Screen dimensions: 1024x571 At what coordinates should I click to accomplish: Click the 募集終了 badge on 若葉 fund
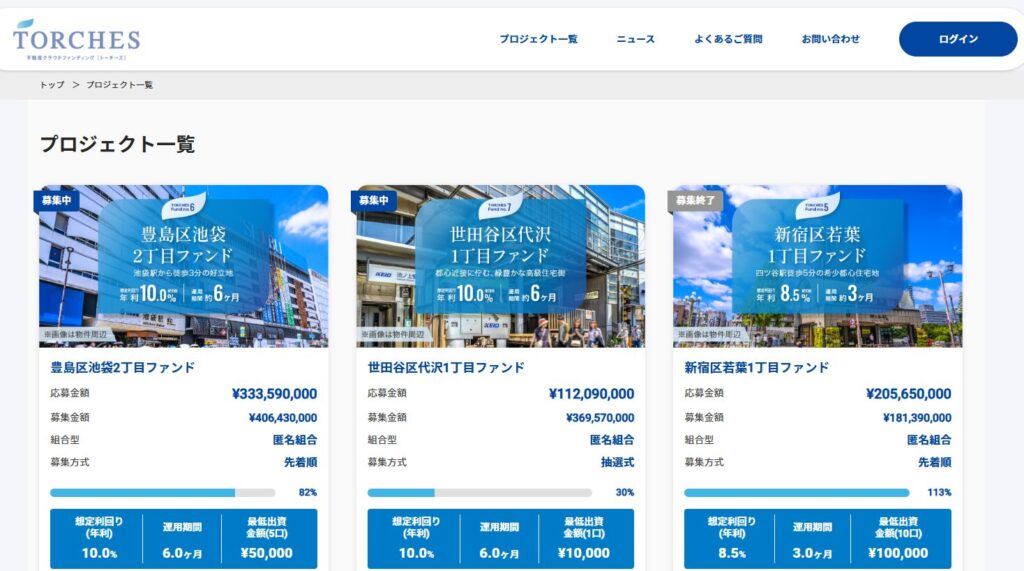(x=695, y=201)
